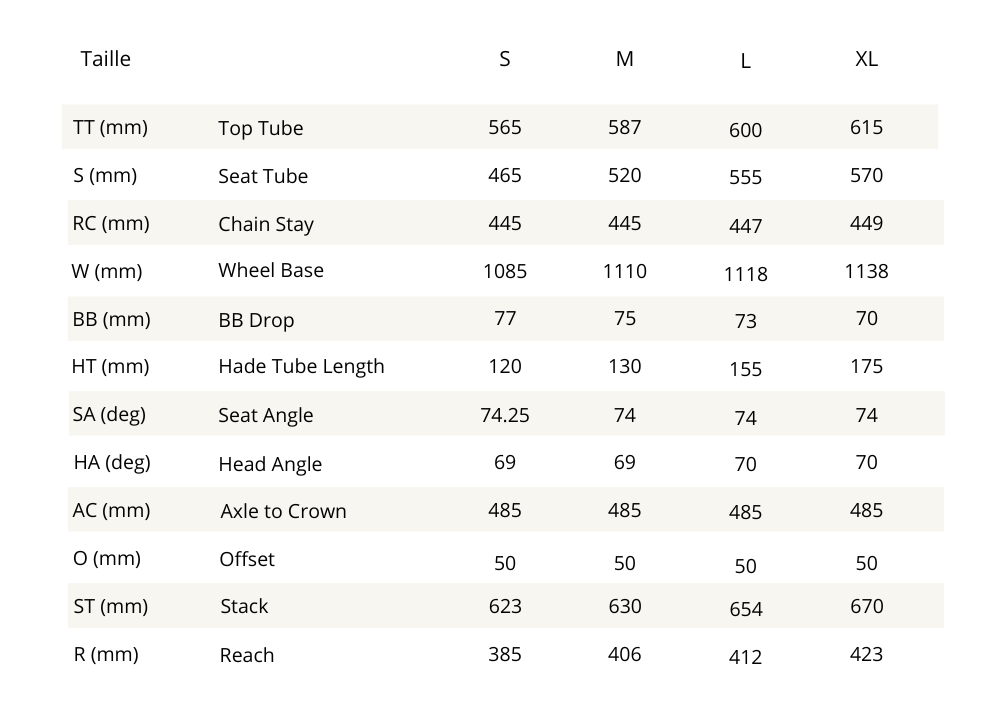This screenshot has height=707, width=1000.
Task: Click the Top Tube row label
Action: [x=260, y=128]
